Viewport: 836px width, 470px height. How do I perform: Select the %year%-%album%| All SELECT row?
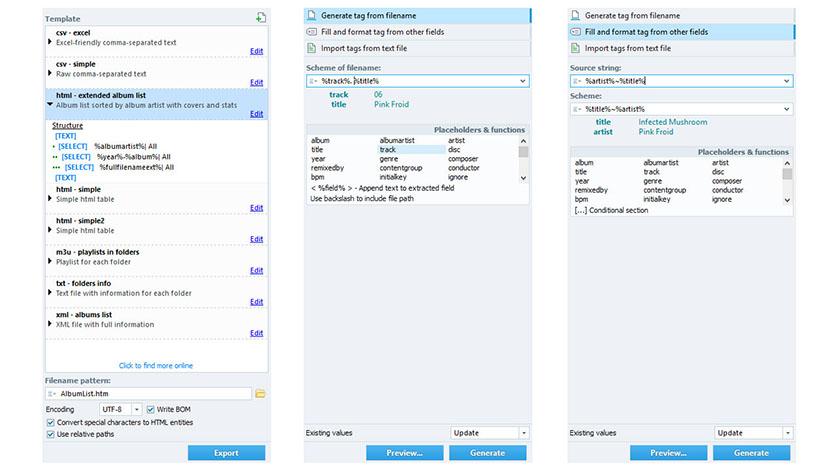click(x=111, y=157)
